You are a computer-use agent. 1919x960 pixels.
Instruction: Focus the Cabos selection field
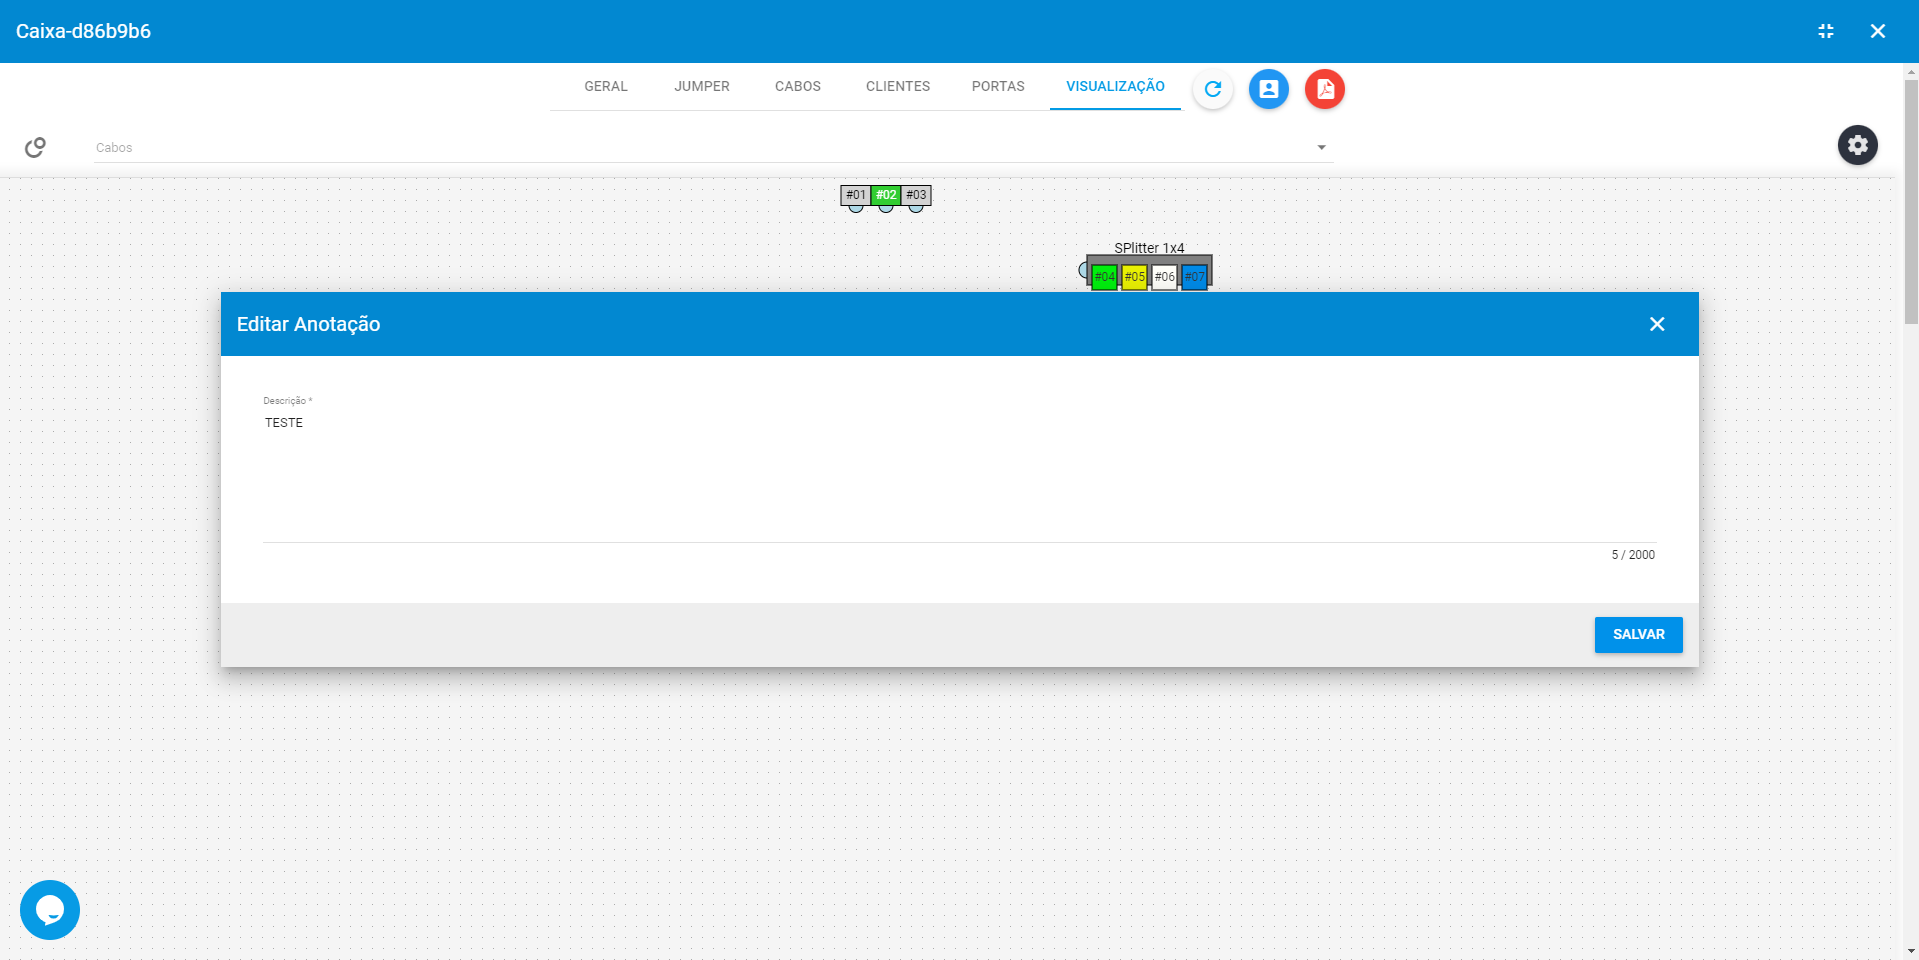(x=713, y=147)
